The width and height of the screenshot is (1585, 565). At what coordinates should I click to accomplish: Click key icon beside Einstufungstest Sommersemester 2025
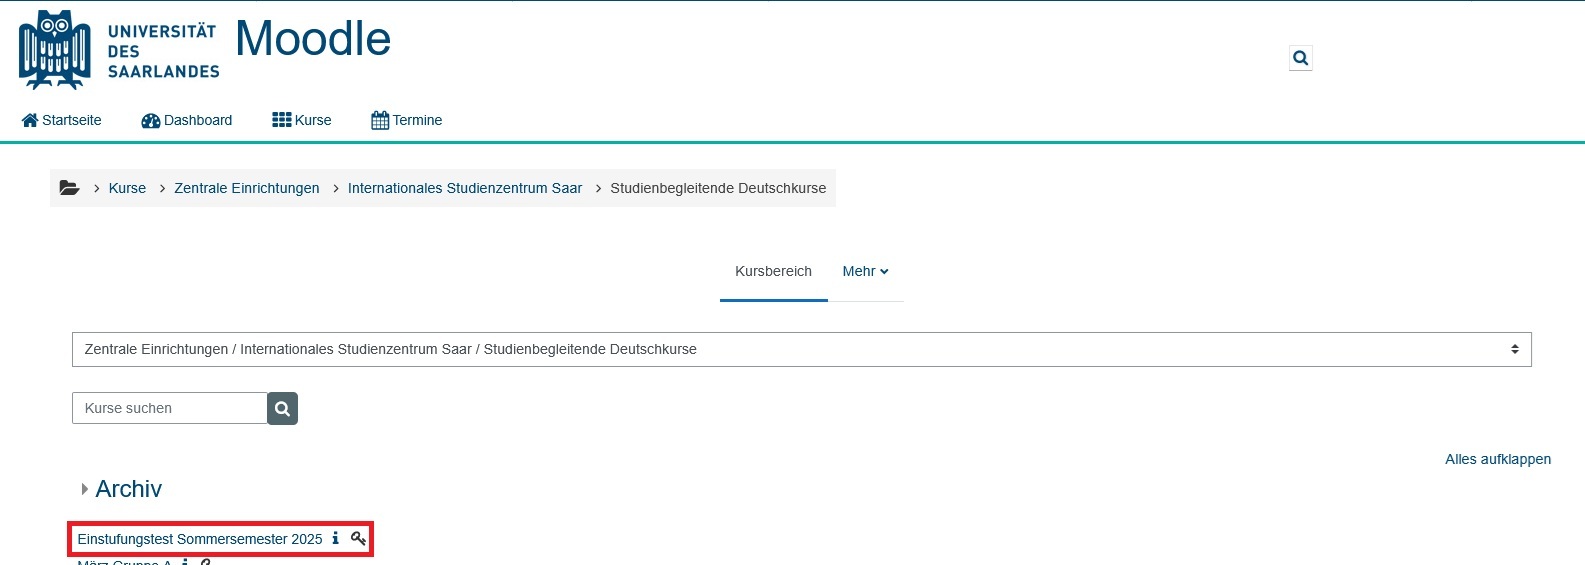358,538
